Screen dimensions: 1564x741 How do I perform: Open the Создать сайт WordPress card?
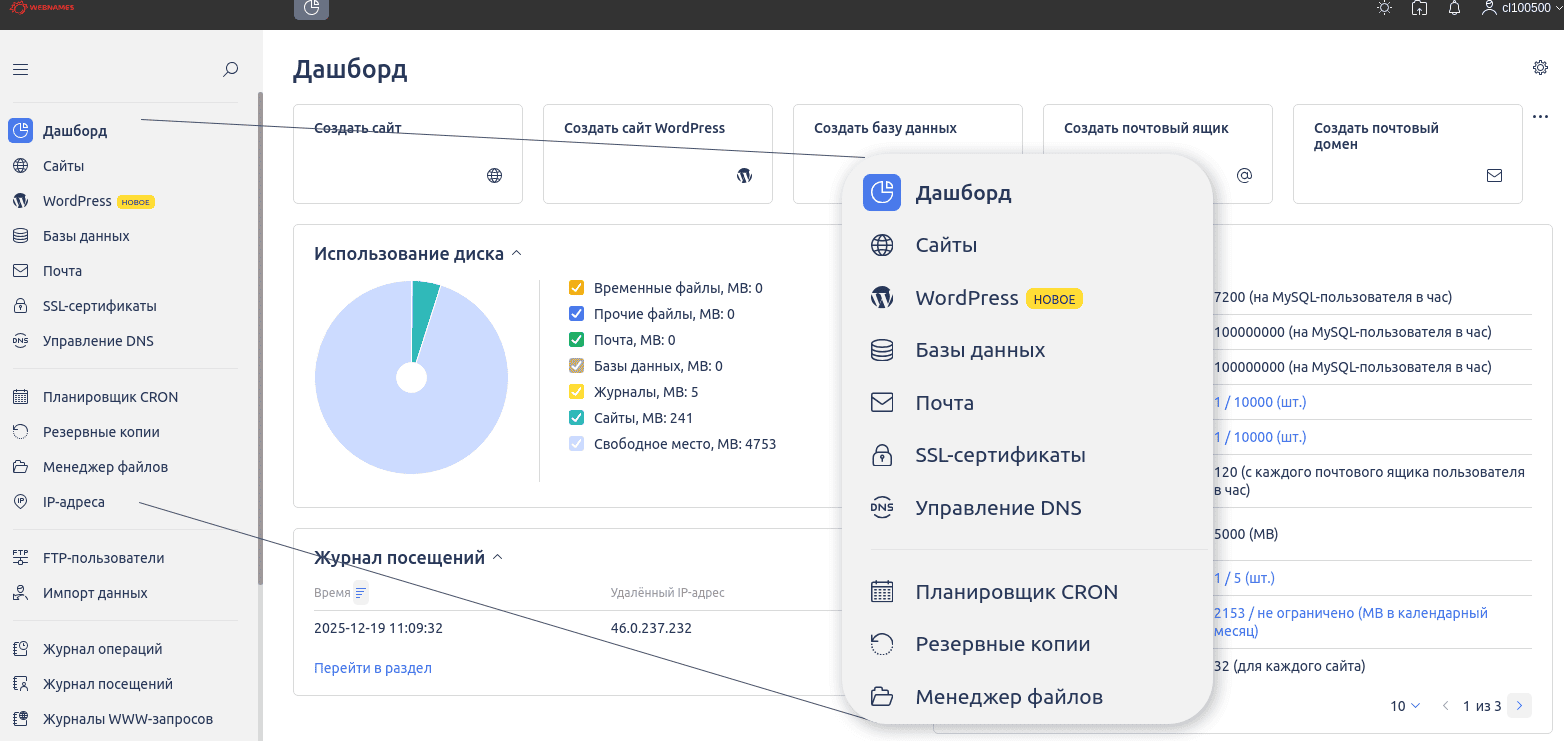coord(657,154)
